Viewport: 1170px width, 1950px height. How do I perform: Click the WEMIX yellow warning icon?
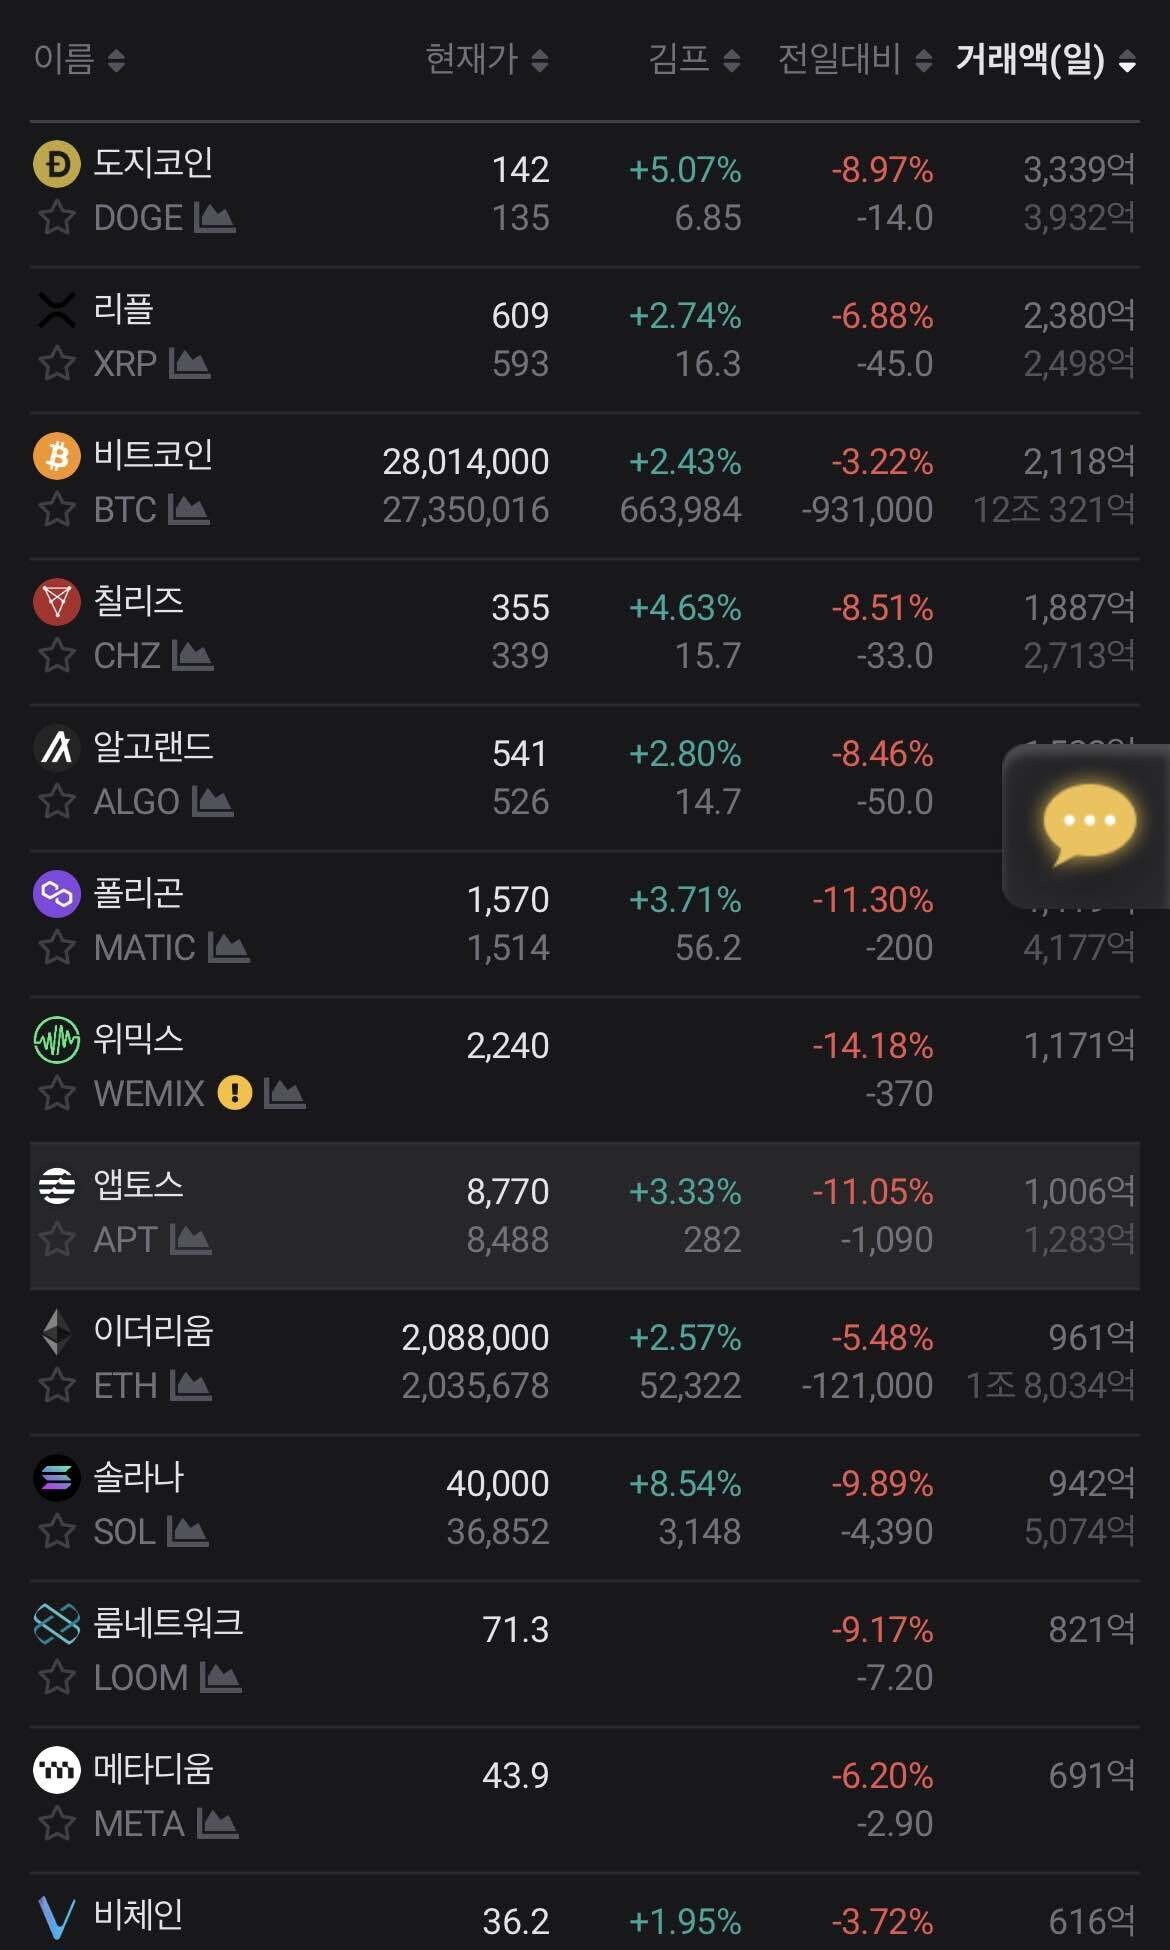tap(235, 1092)
